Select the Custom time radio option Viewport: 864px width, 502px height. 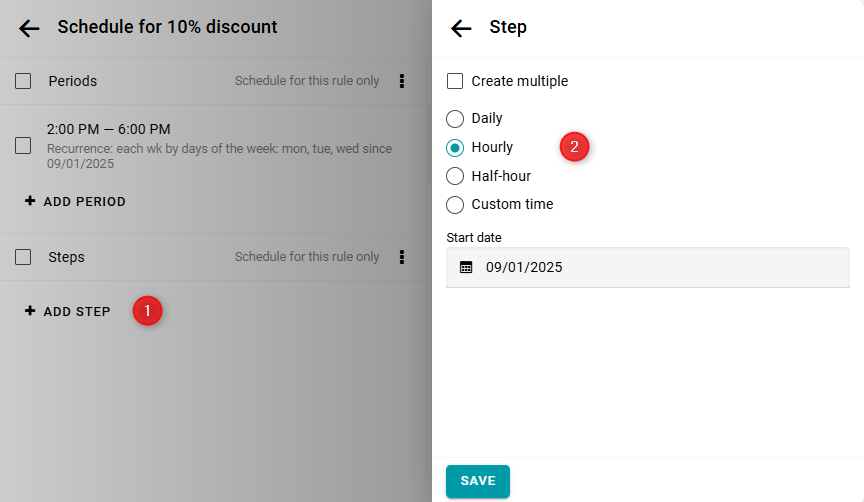(455, 204)
